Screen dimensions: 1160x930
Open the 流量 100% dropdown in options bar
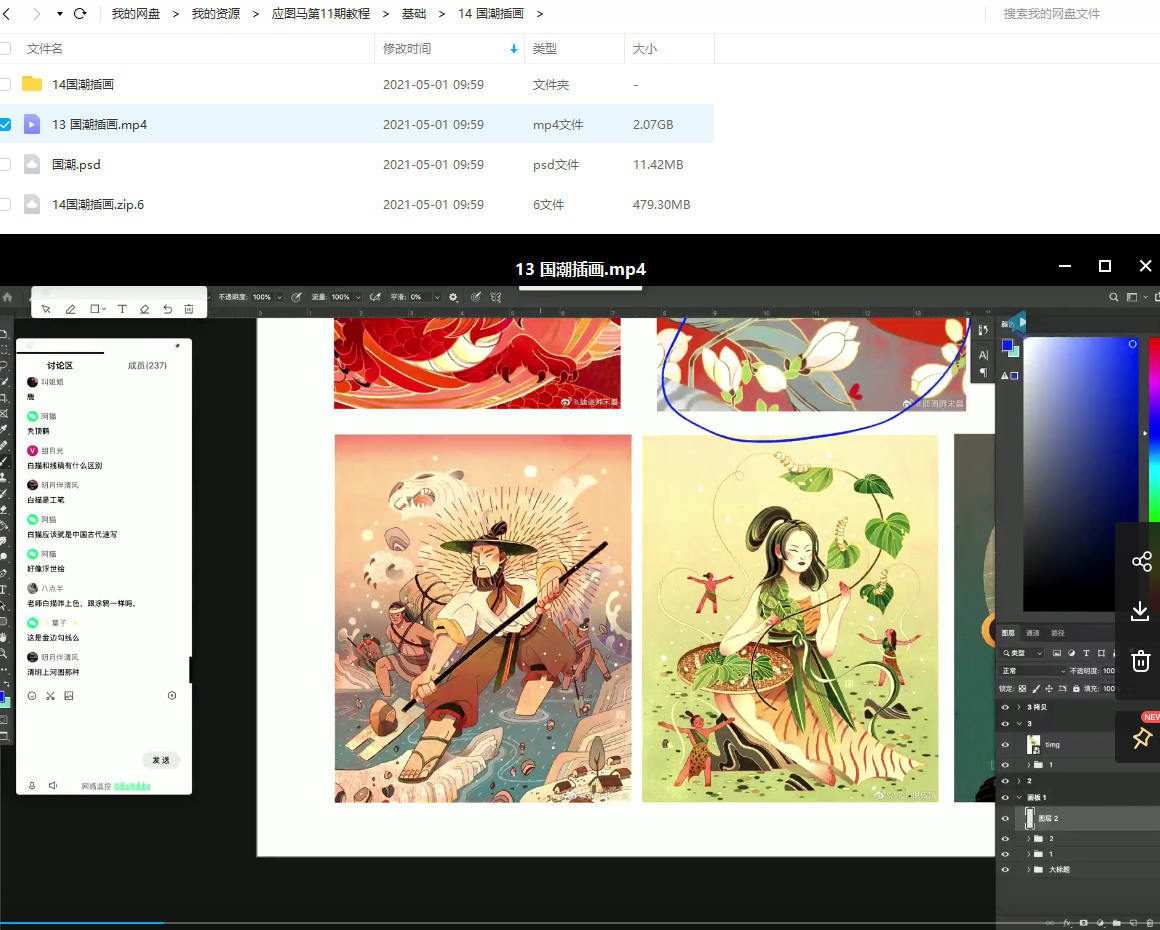pos(358,297)
